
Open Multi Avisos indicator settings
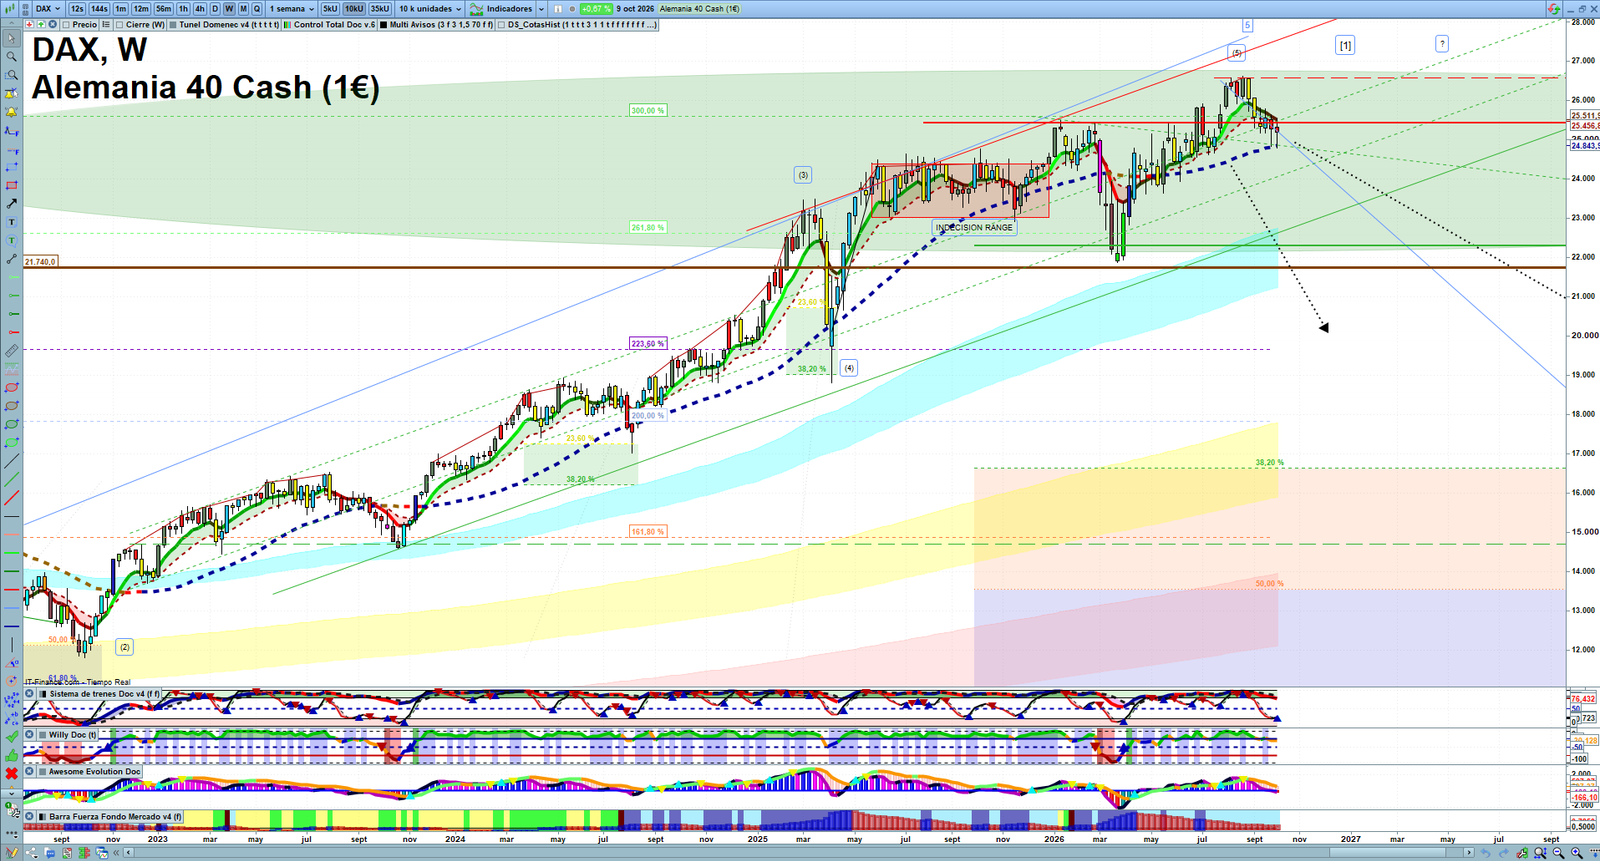click(437, 25)
